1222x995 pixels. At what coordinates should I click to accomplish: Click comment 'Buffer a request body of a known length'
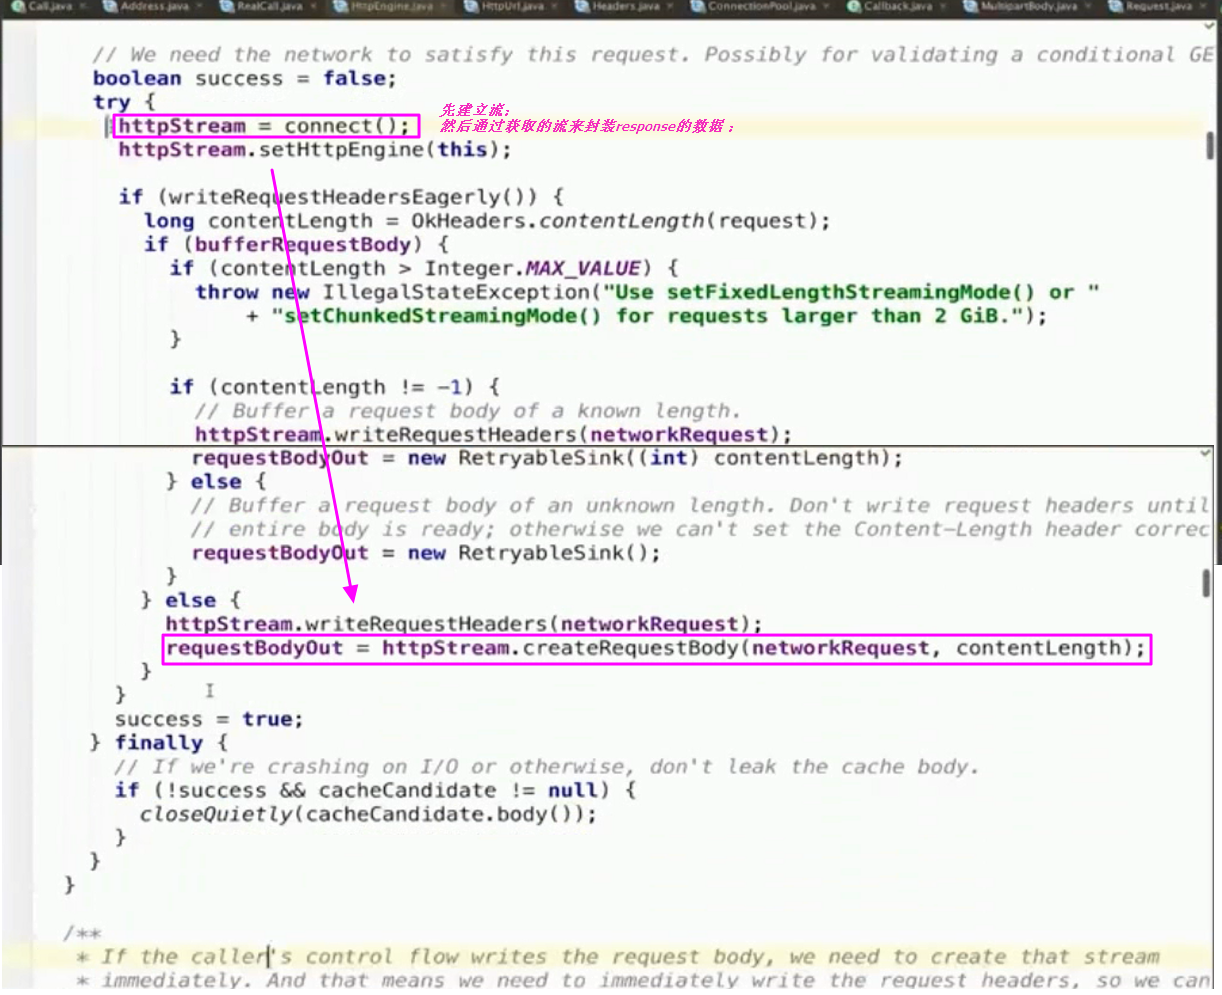467,411
